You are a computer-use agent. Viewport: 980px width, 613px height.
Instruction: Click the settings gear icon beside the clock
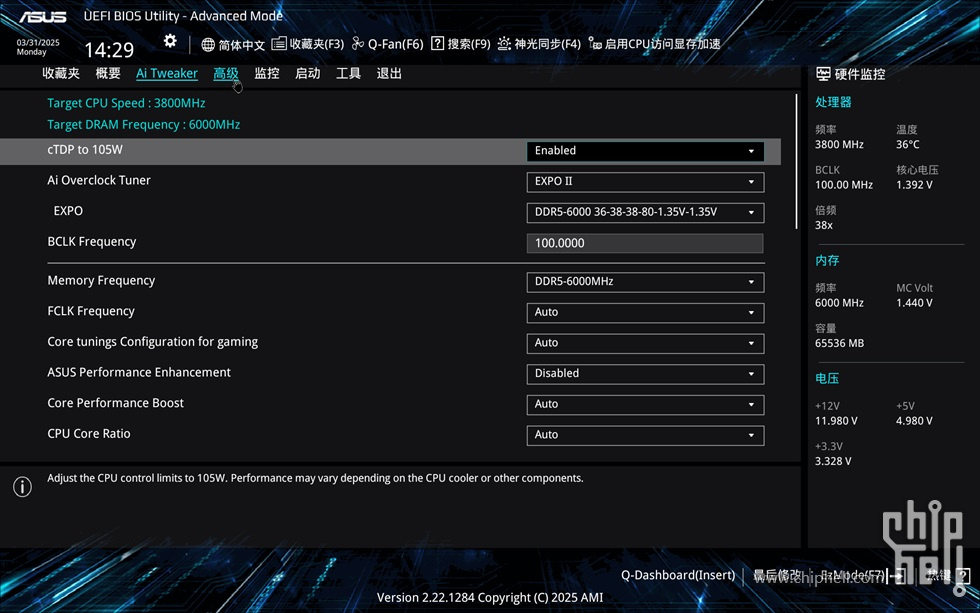(170, 41)
